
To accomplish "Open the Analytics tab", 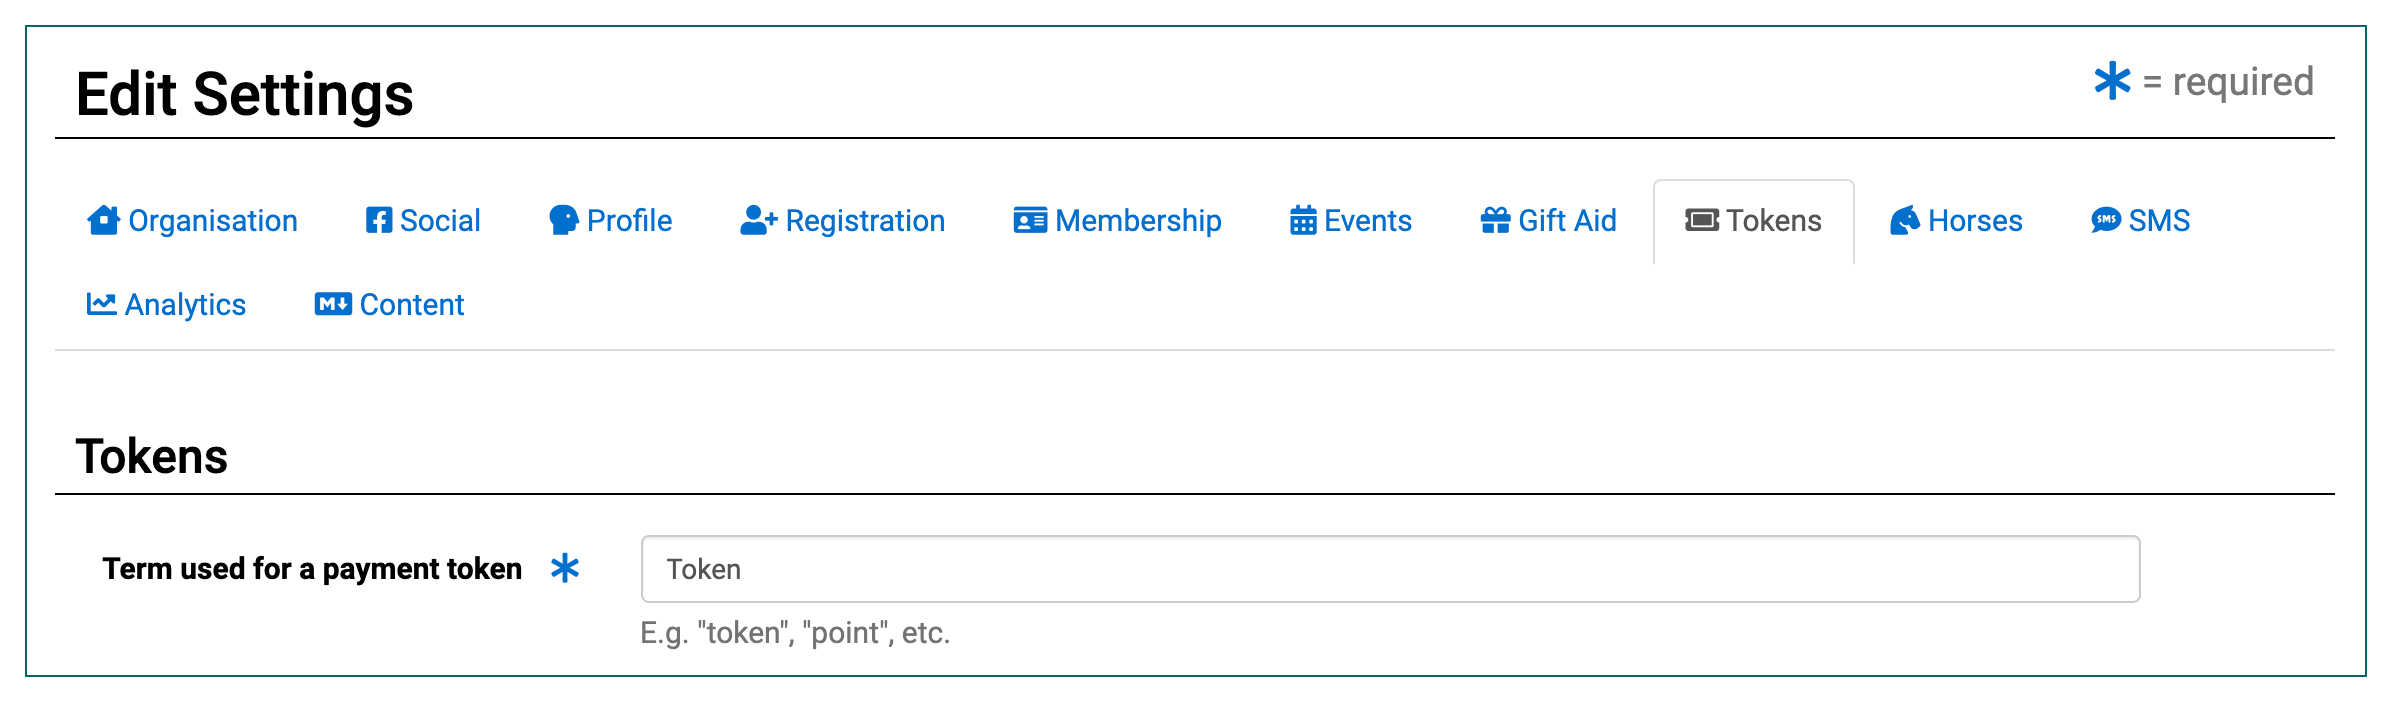I will pyautogui.click(x=185, y=305).
